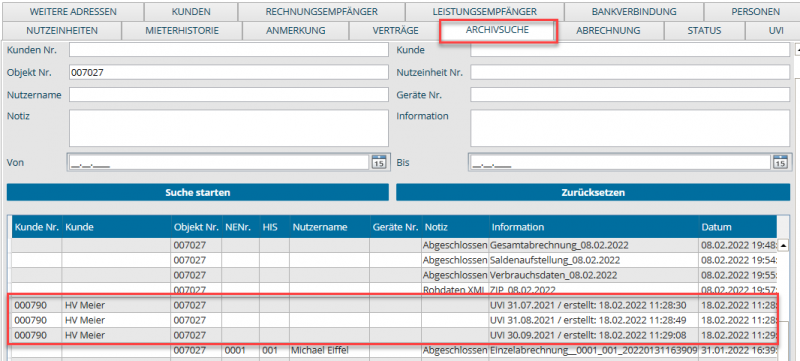Click the Nutzeinheit Nr. input field
800x361 pixels.
coord(630,72)
